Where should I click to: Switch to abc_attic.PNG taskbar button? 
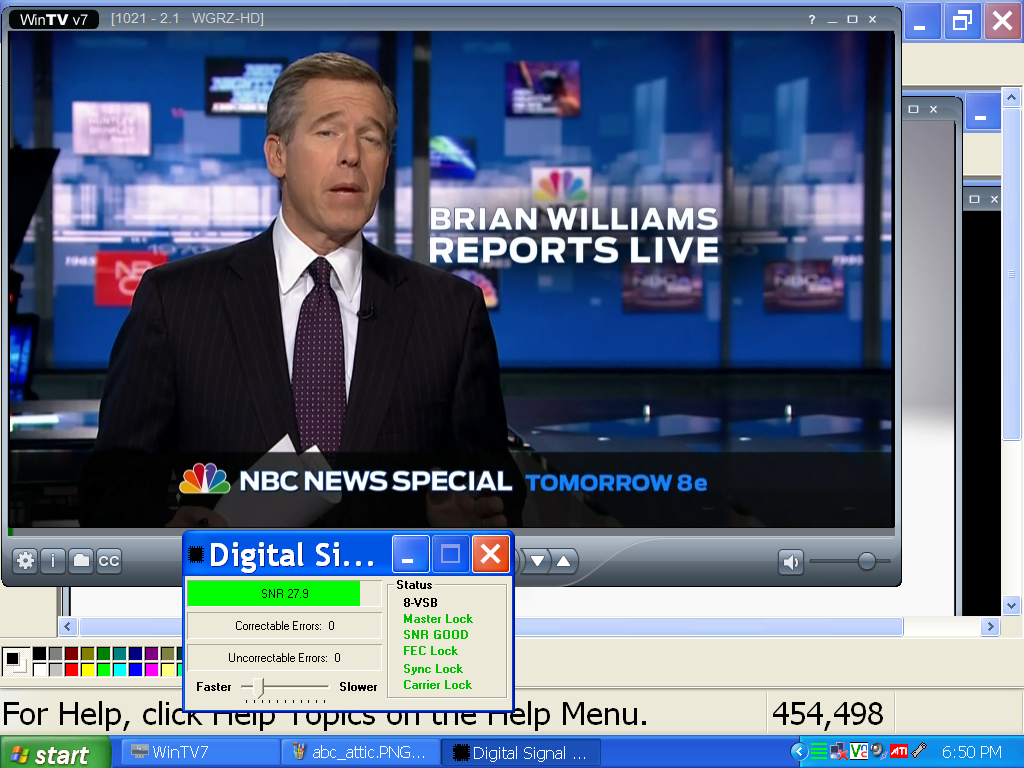click(359, 752)
